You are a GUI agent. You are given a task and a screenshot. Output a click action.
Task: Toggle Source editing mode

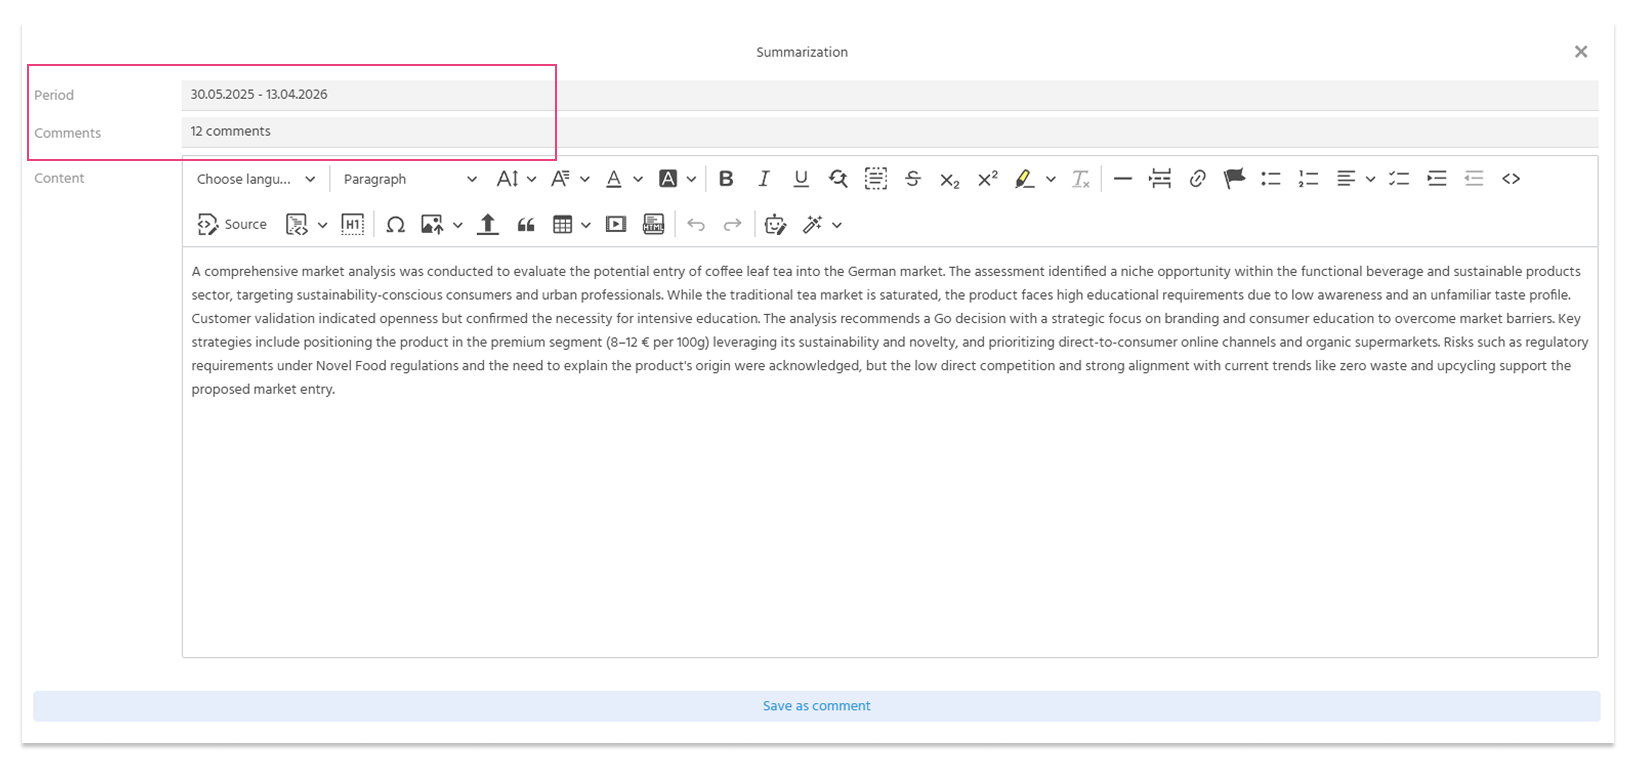coord(232,225)
